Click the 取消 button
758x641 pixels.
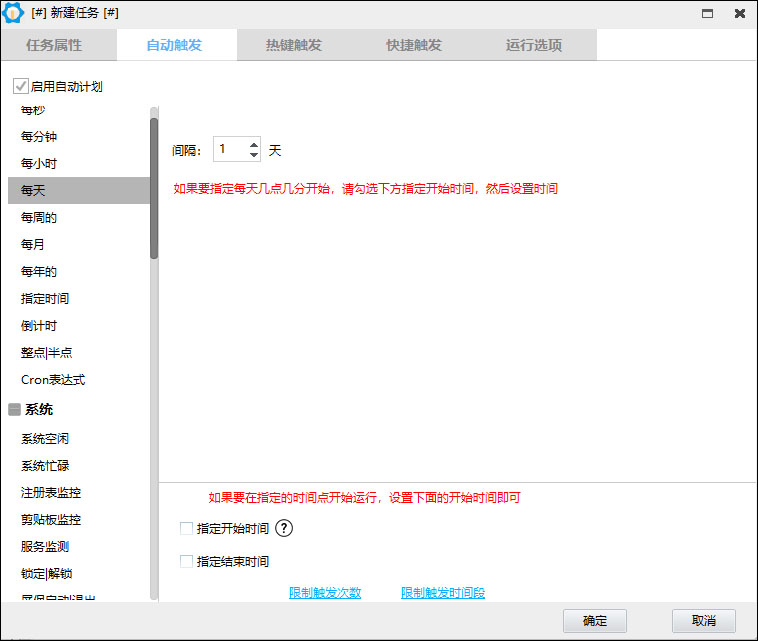pyautogui.click(x=703, y=621)
